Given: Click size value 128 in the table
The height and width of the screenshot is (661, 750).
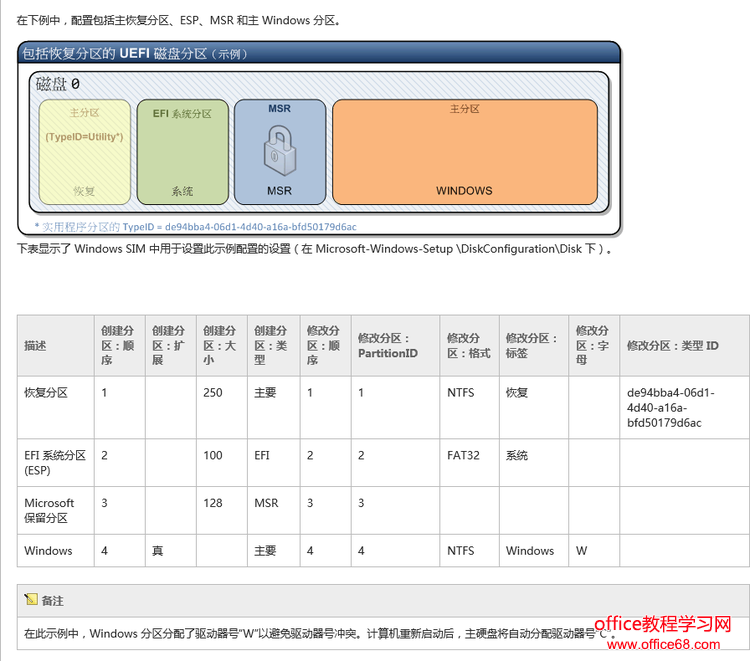Looking at the screenshot, I should [213, 503].
